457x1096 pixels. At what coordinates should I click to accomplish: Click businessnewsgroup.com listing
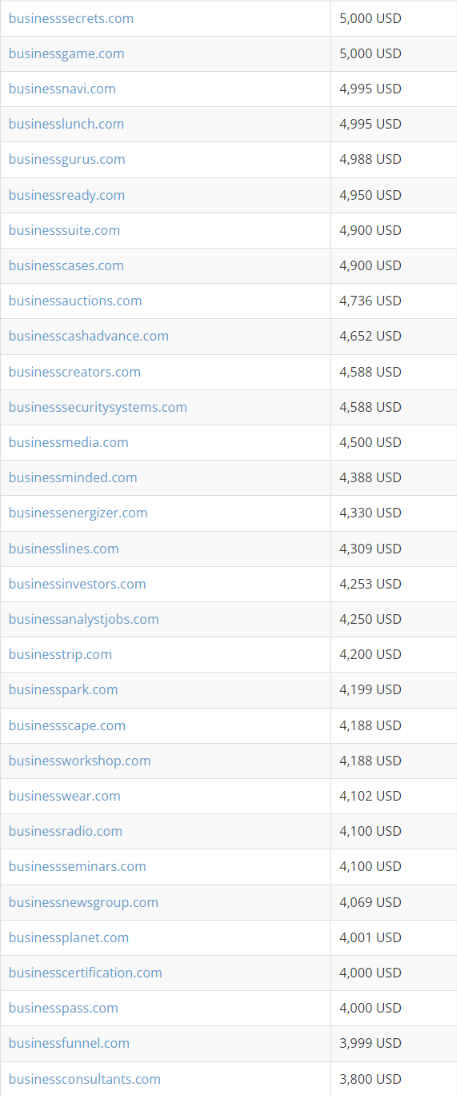[83, 902]
